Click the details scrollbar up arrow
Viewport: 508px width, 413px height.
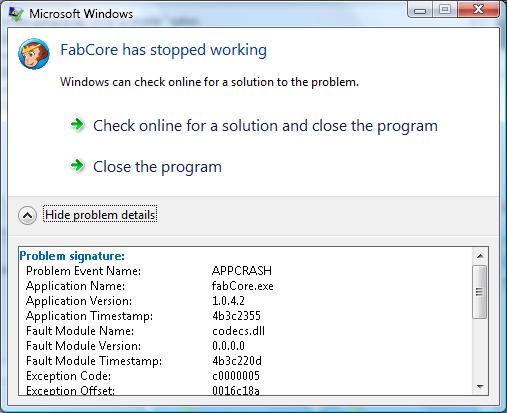click(x=480, y=256)
